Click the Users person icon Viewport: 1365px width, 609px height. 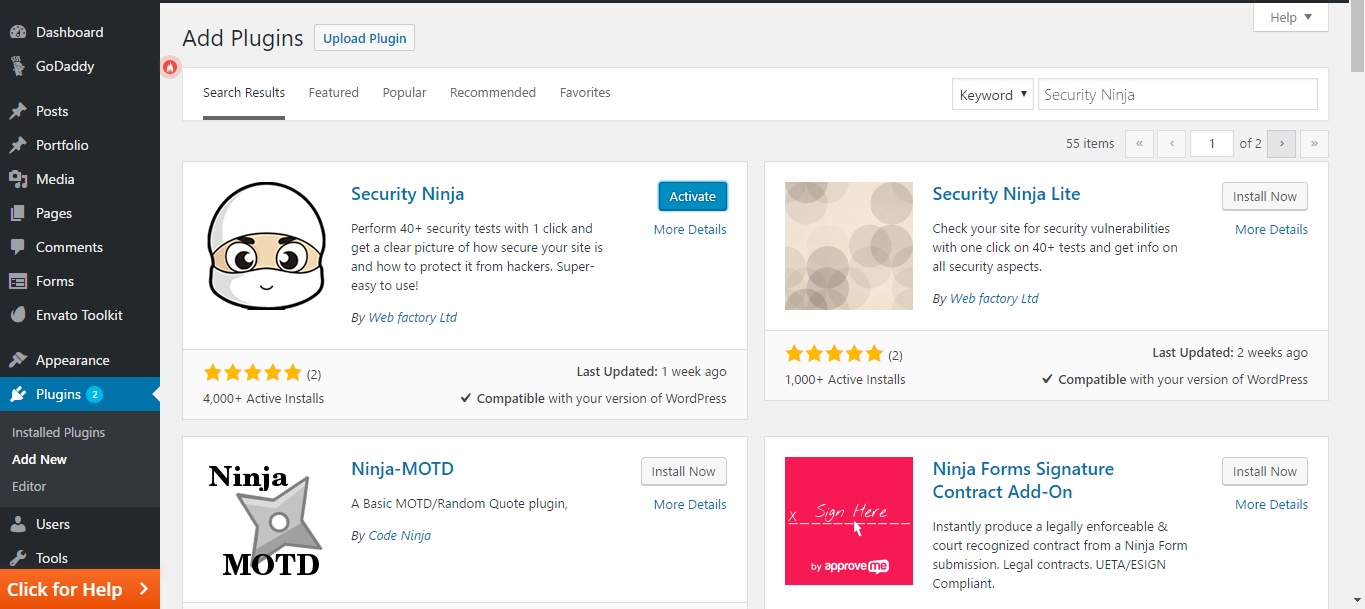18,524
